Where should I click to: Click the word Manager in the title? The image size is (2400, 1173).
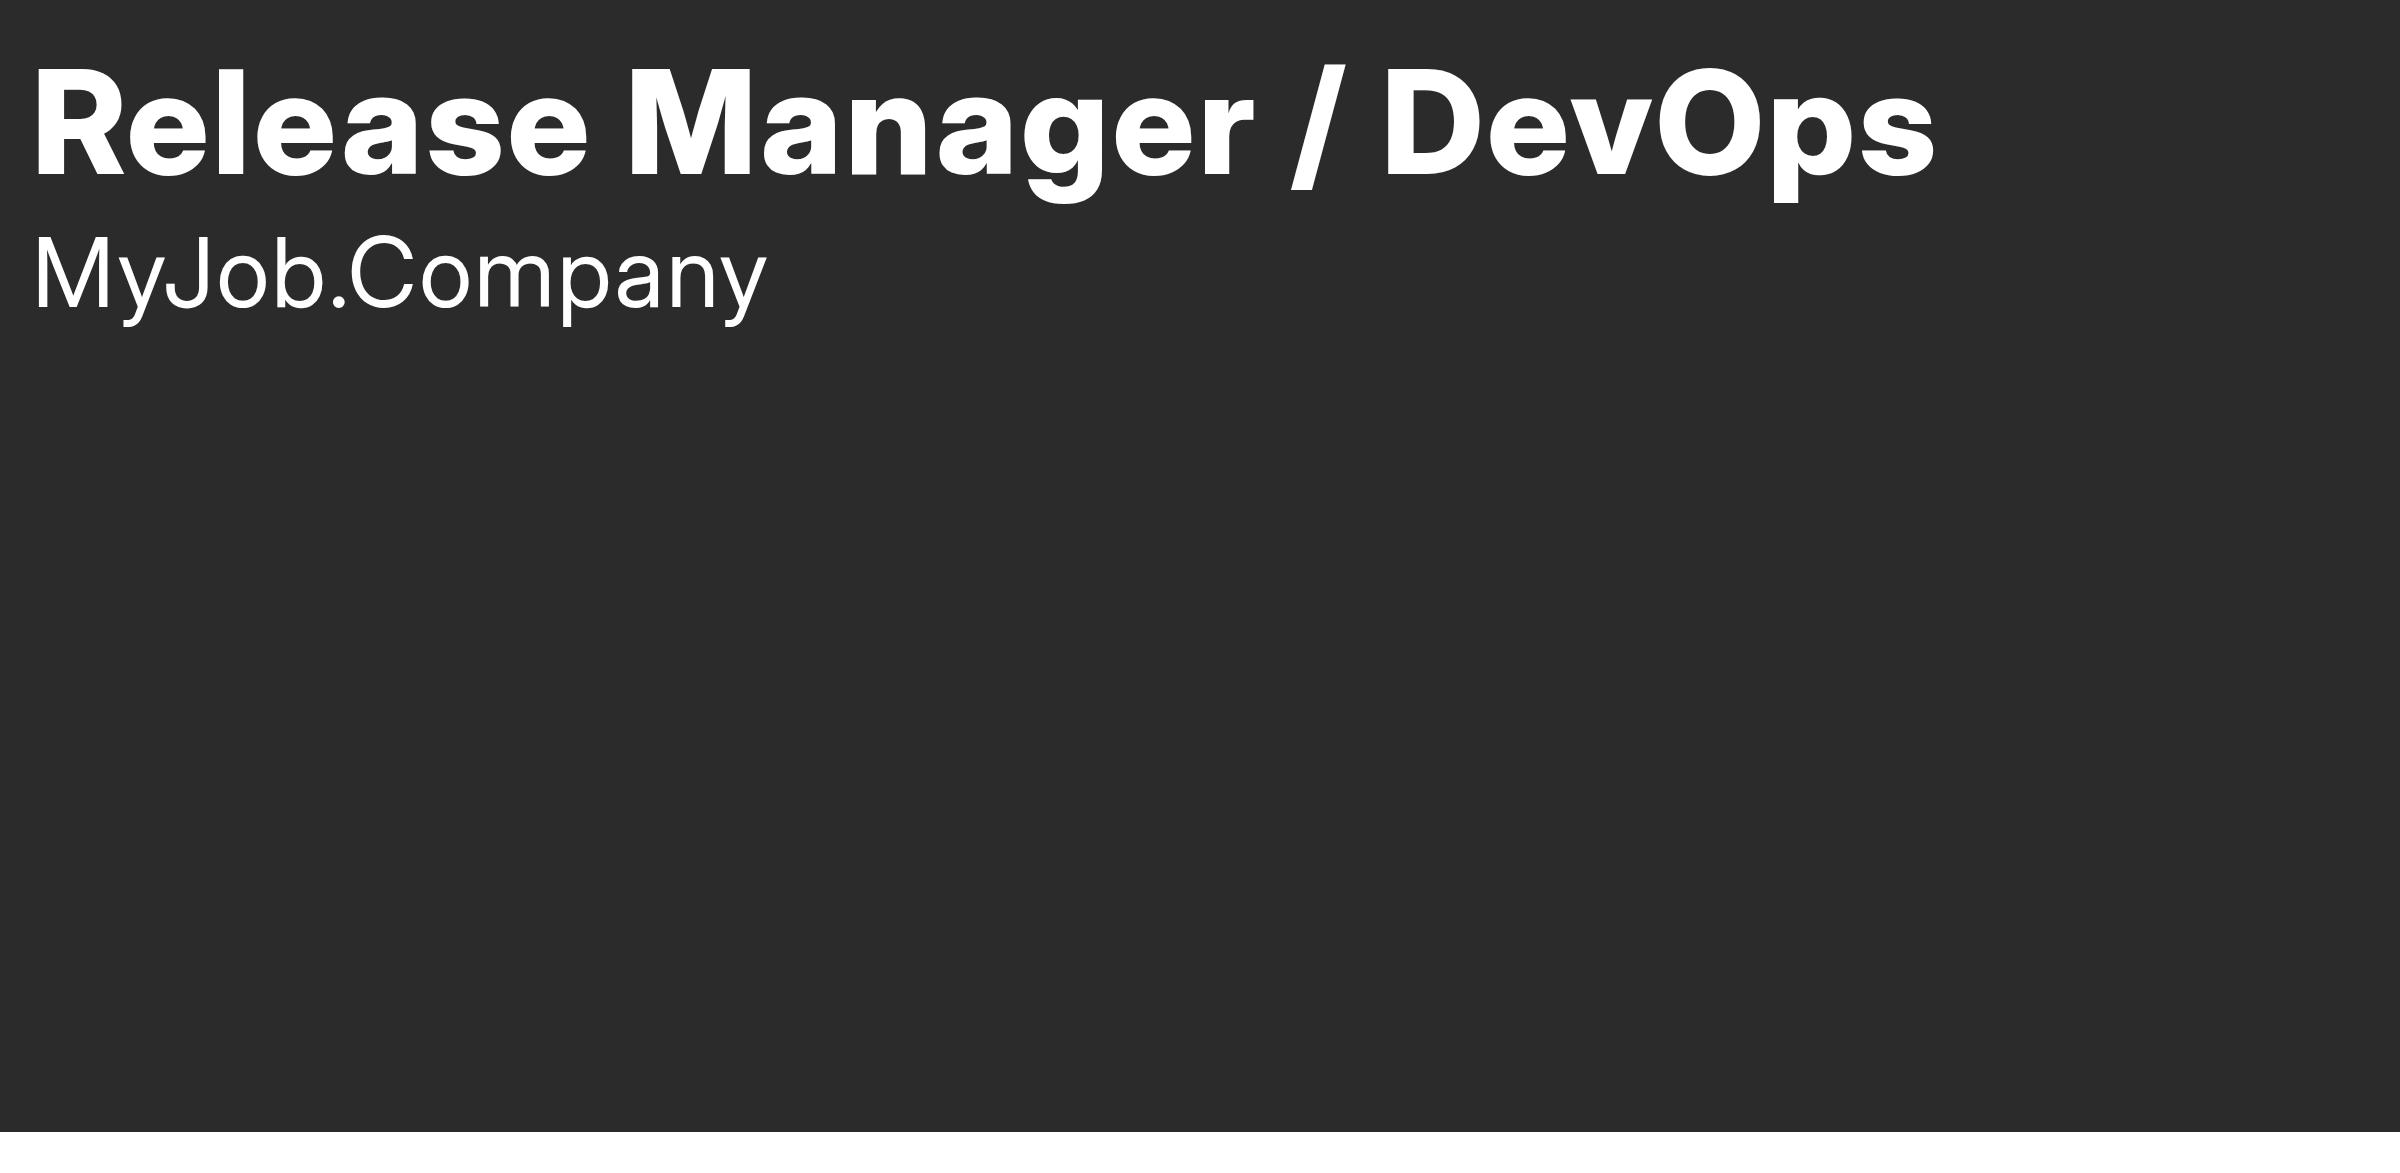(x=940, y=132)
